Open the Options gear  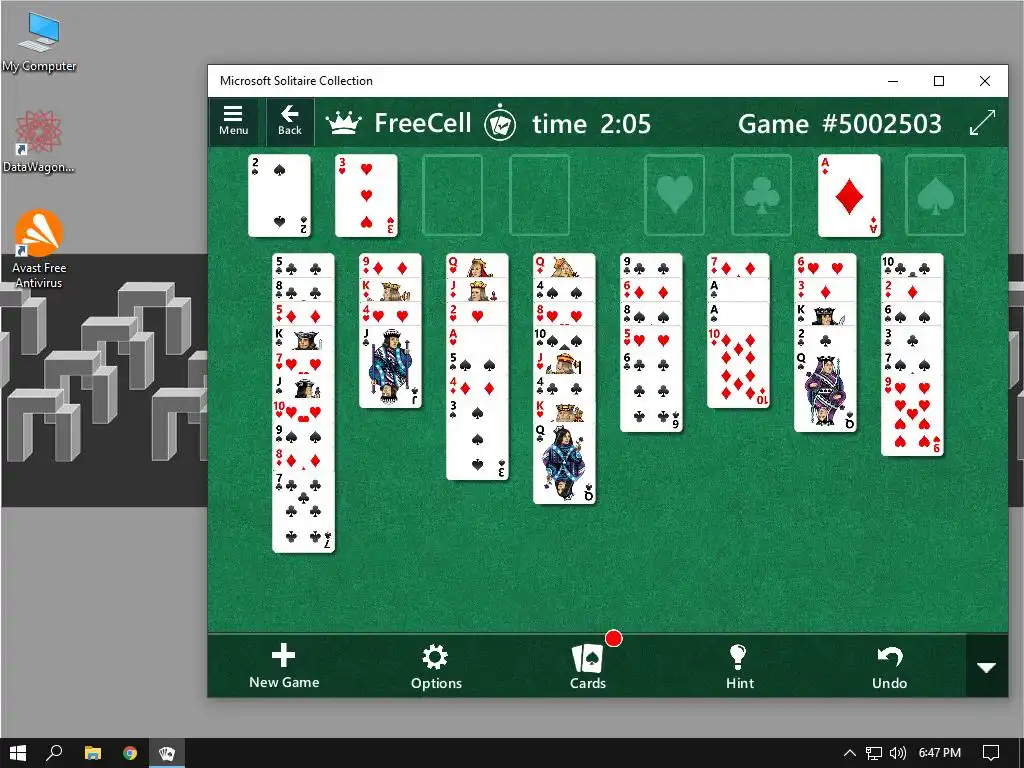tap(436, 666)
